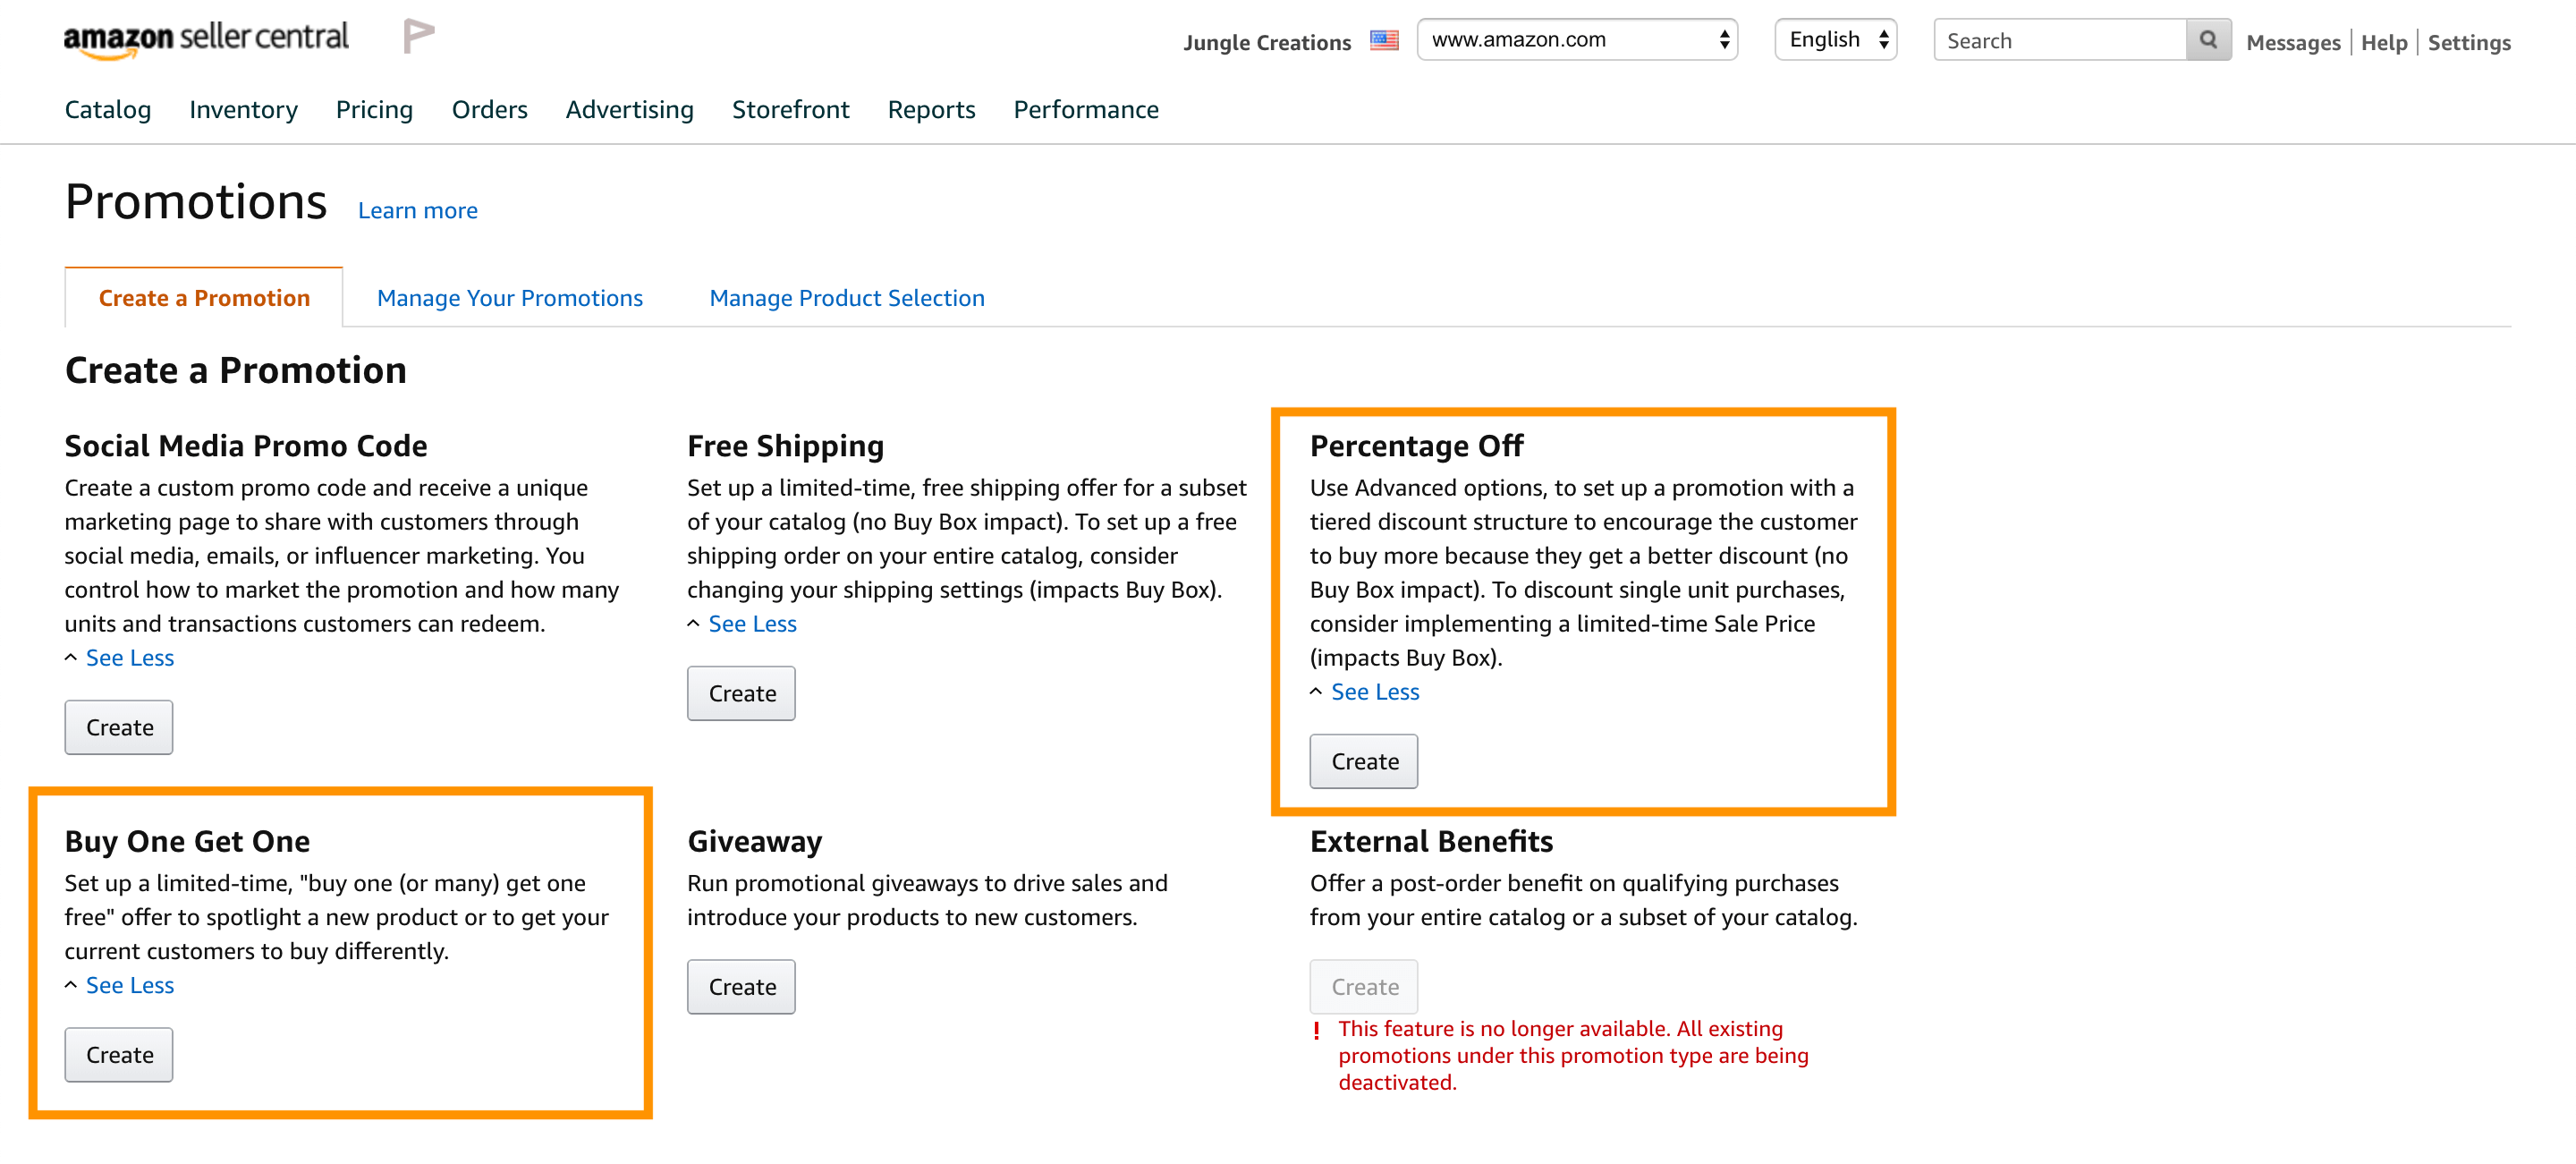The height and width of the screenshot is (1164, 2576).
Task: Collapse Social Media Promo Code description
Action: pyautogui.click(x=129, y=658)
